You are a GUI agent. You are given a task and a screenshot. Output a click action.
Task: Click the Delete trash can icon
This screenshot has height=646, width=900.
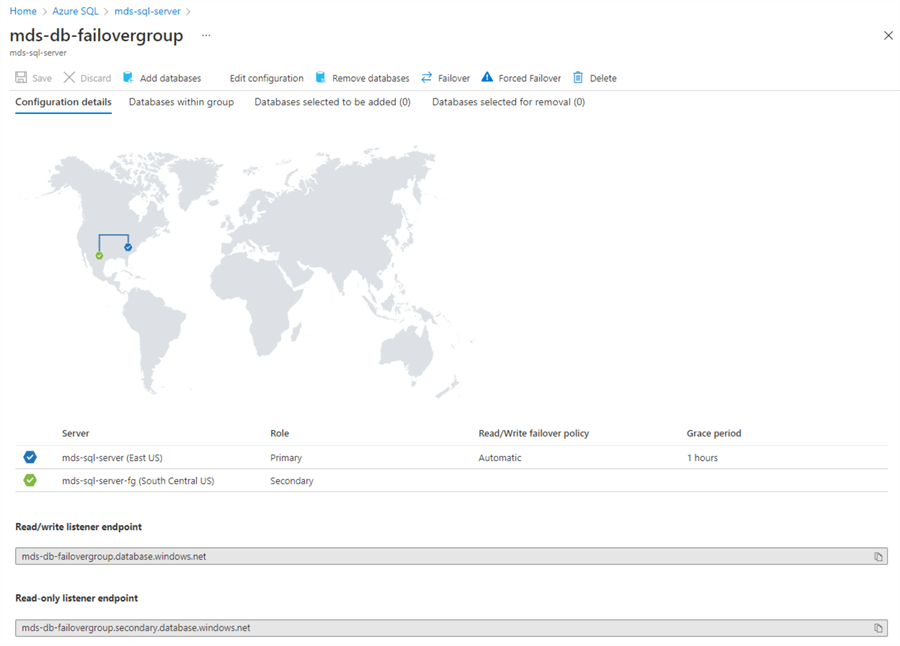(578, 78)
